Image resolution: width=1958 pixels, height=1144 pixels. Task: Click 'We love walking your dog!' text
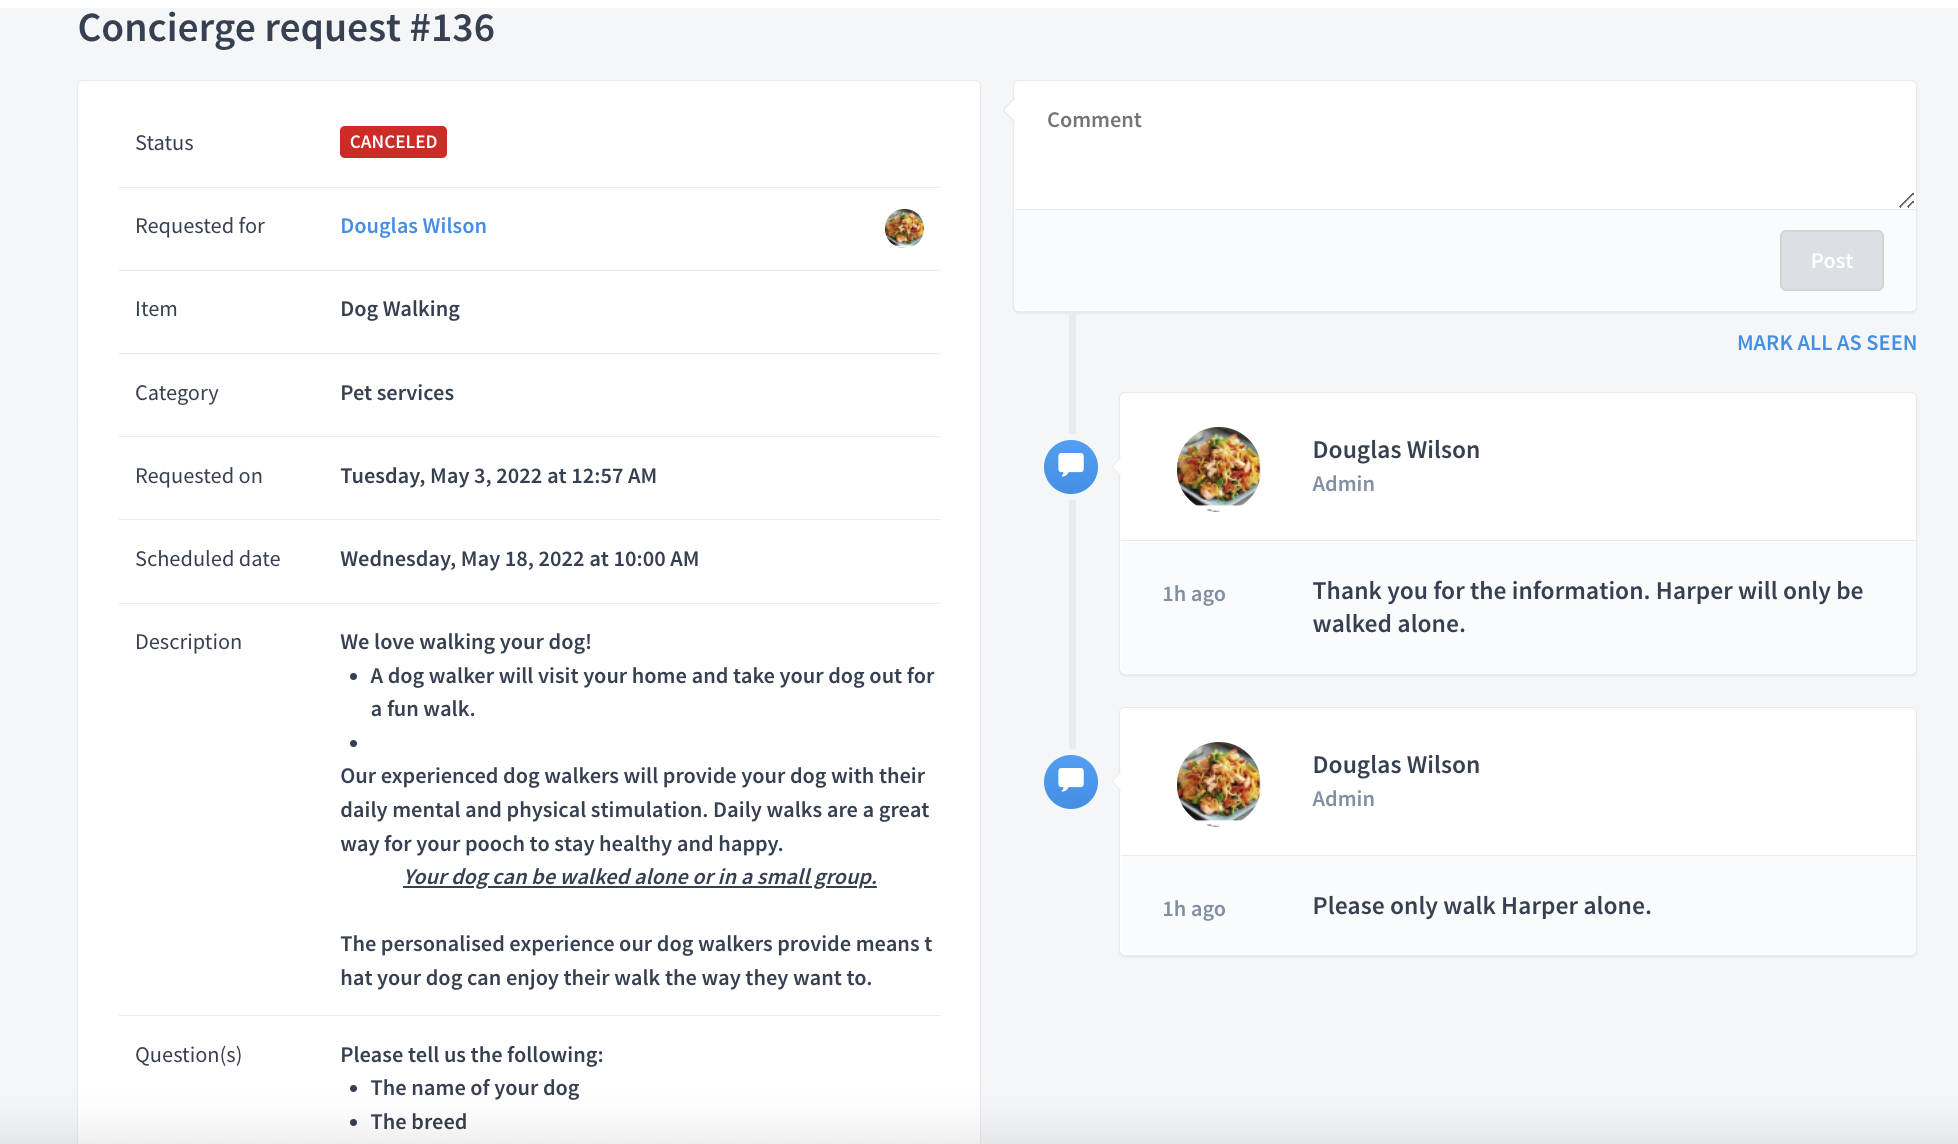pos(466,642)
